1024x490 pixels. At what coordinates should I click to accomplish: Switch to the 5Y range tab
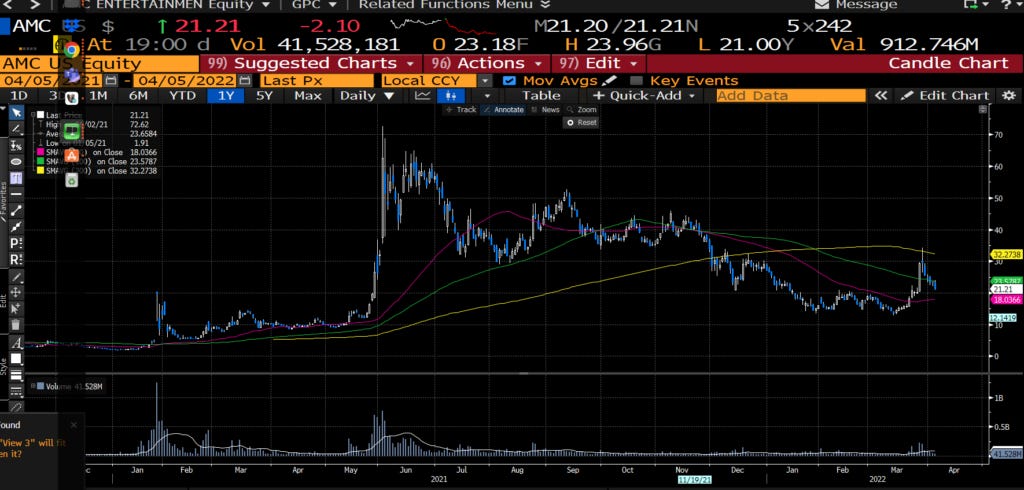click(264, 95)
